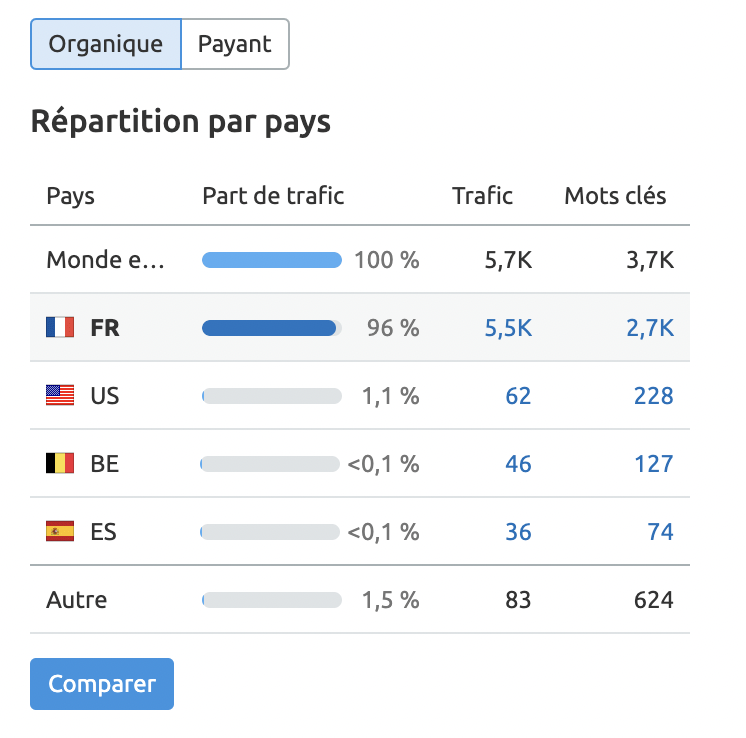Click the FR traffic share bar
746x738 pixels.
pyautogui.click(x=272, y=328)
